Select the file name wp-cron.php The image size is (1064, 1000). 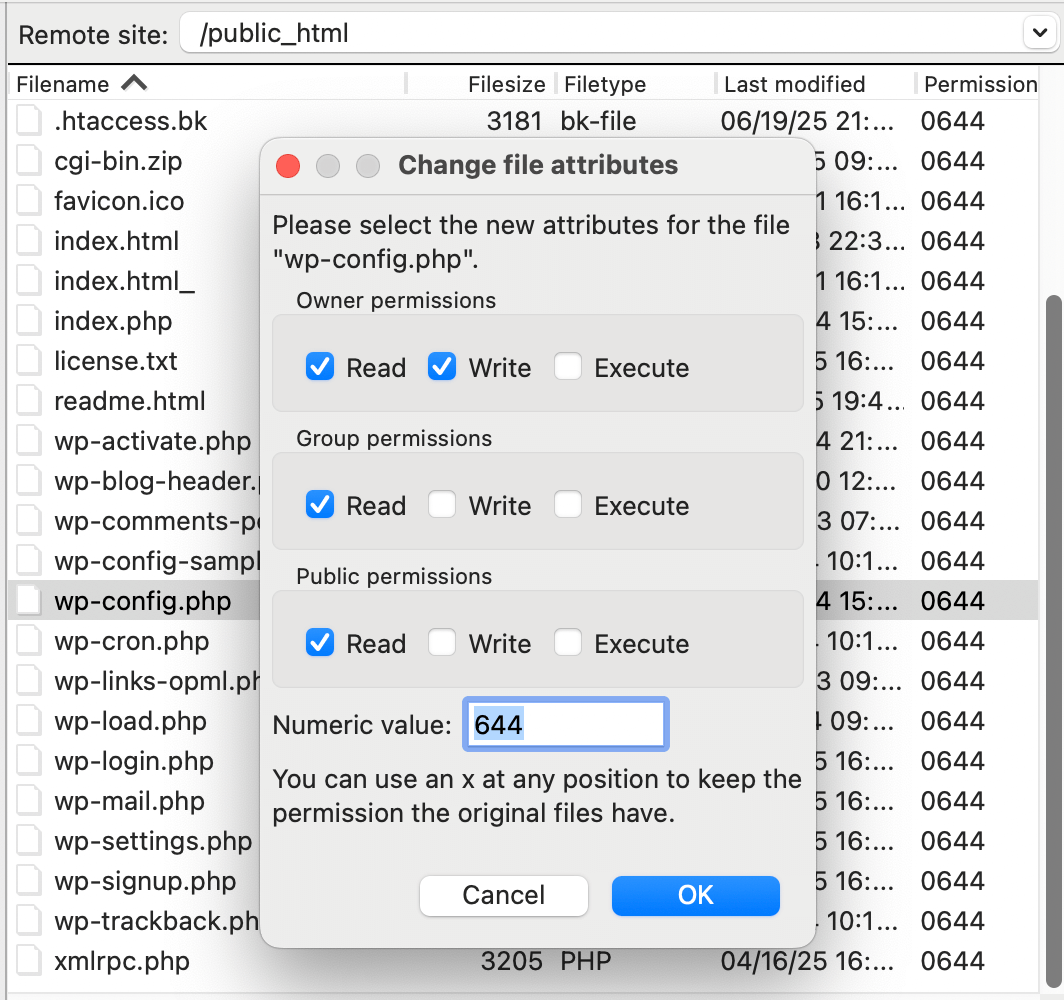click(132, 641)
